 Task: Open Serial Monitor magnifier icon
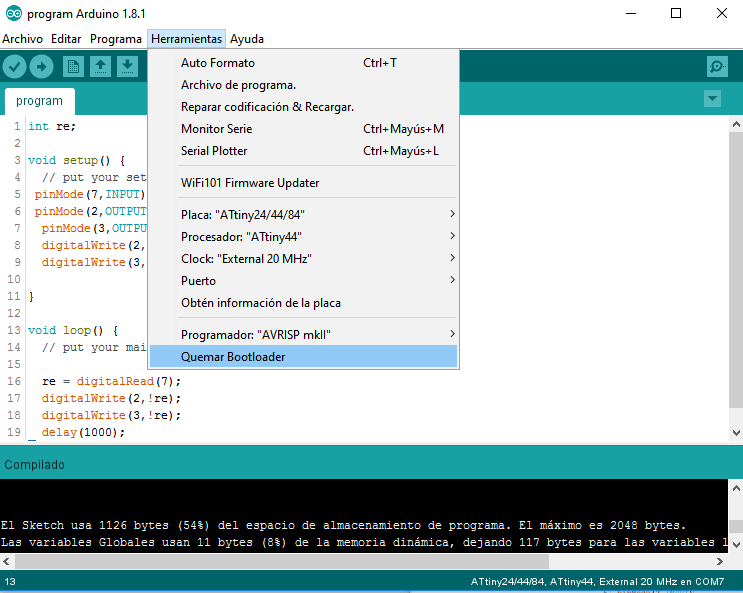[x=717, y=66]
